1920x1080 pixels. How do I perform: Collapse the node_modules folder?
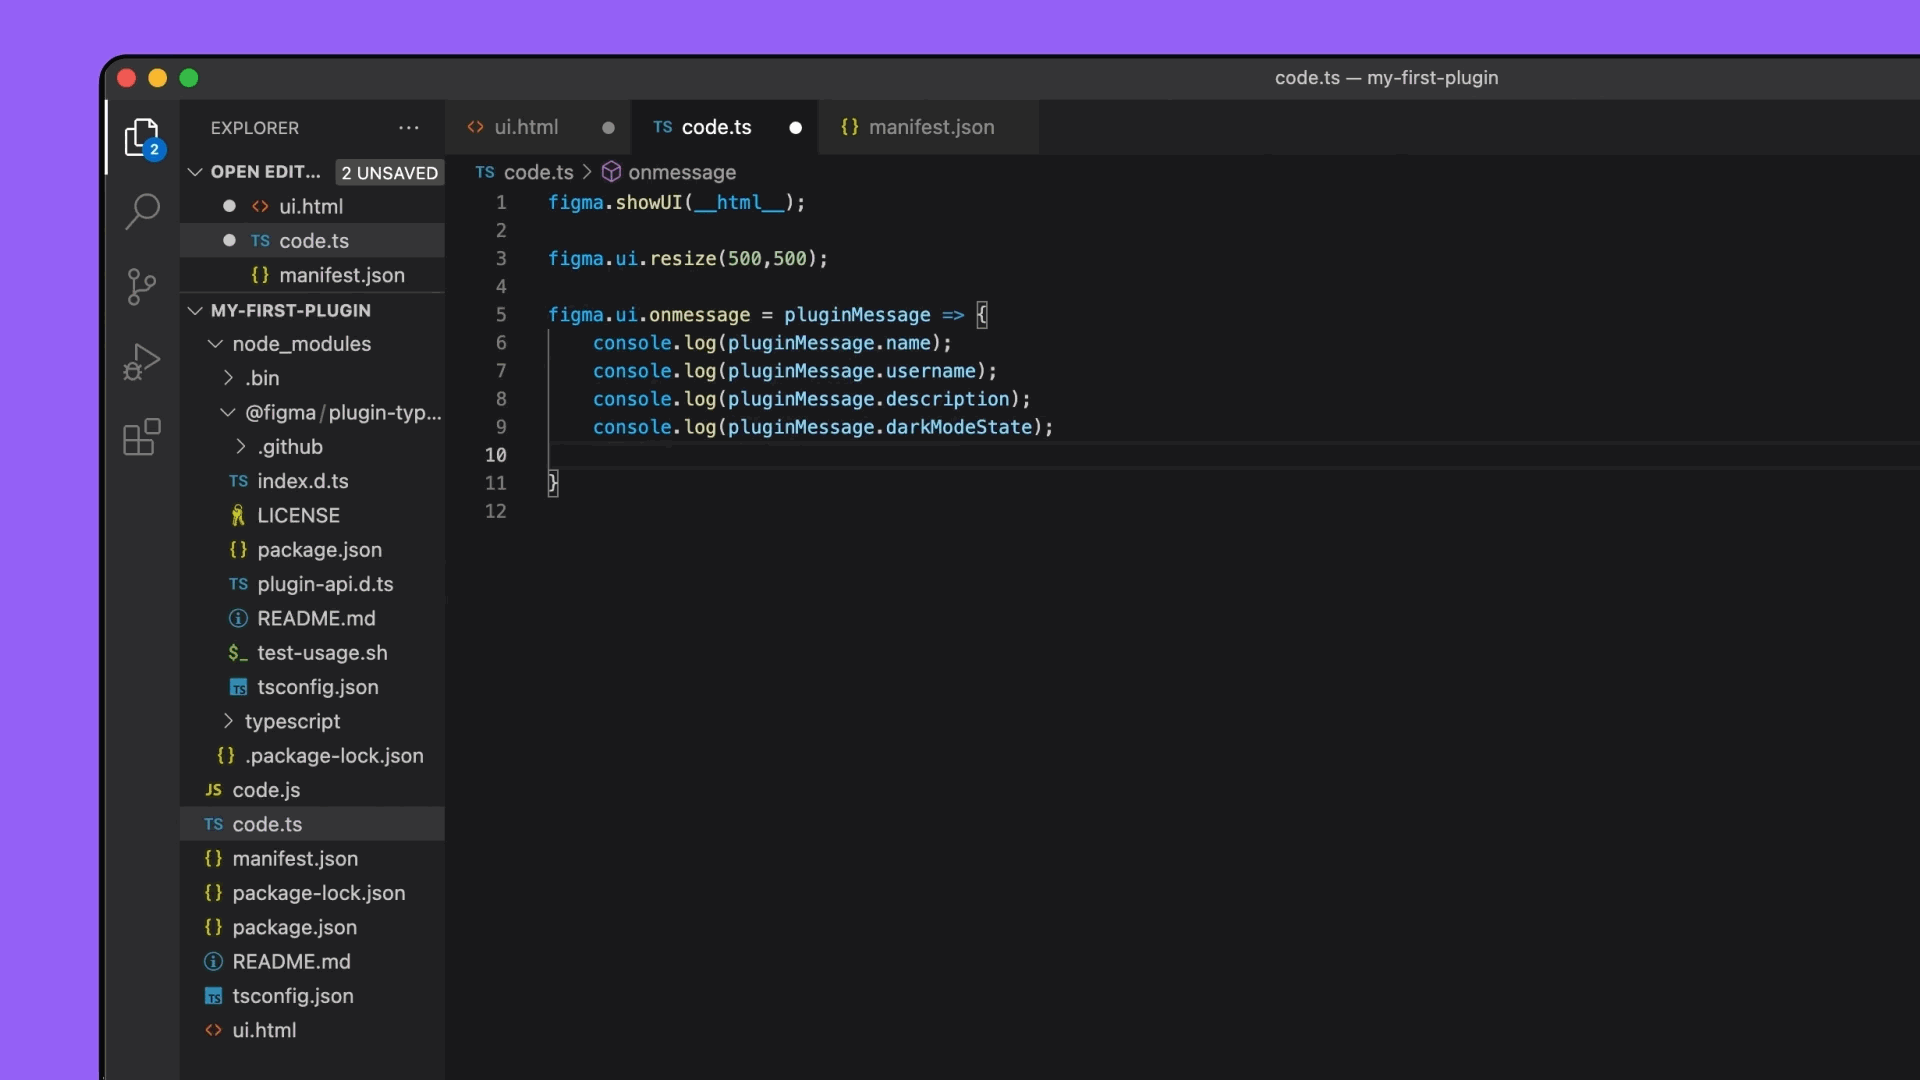(214, 344)
